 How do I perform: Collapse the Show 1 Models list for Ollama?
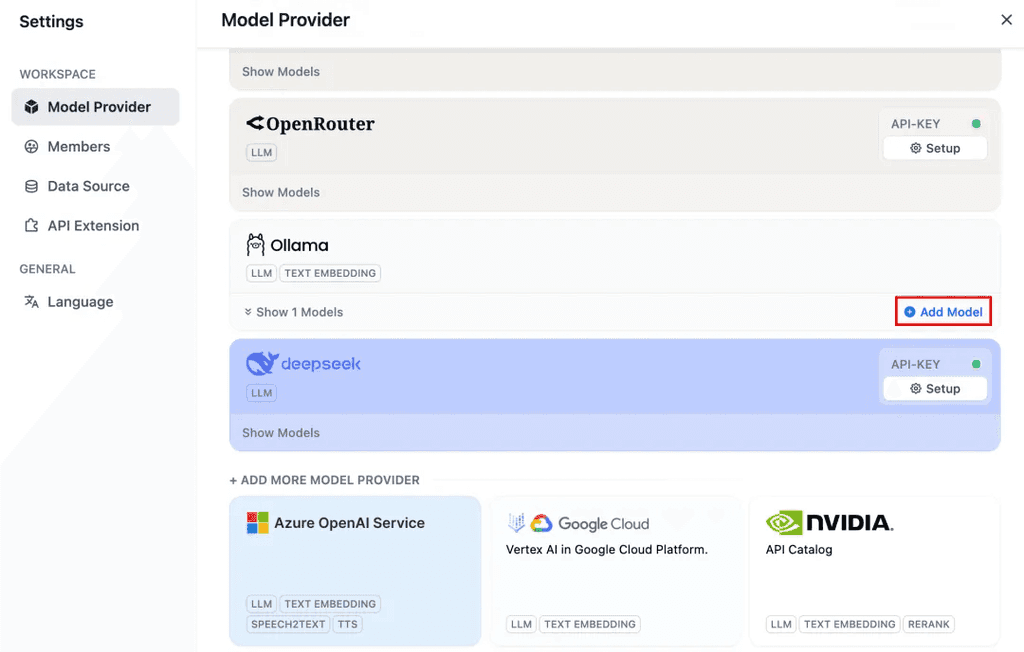(x=292, y=311)
